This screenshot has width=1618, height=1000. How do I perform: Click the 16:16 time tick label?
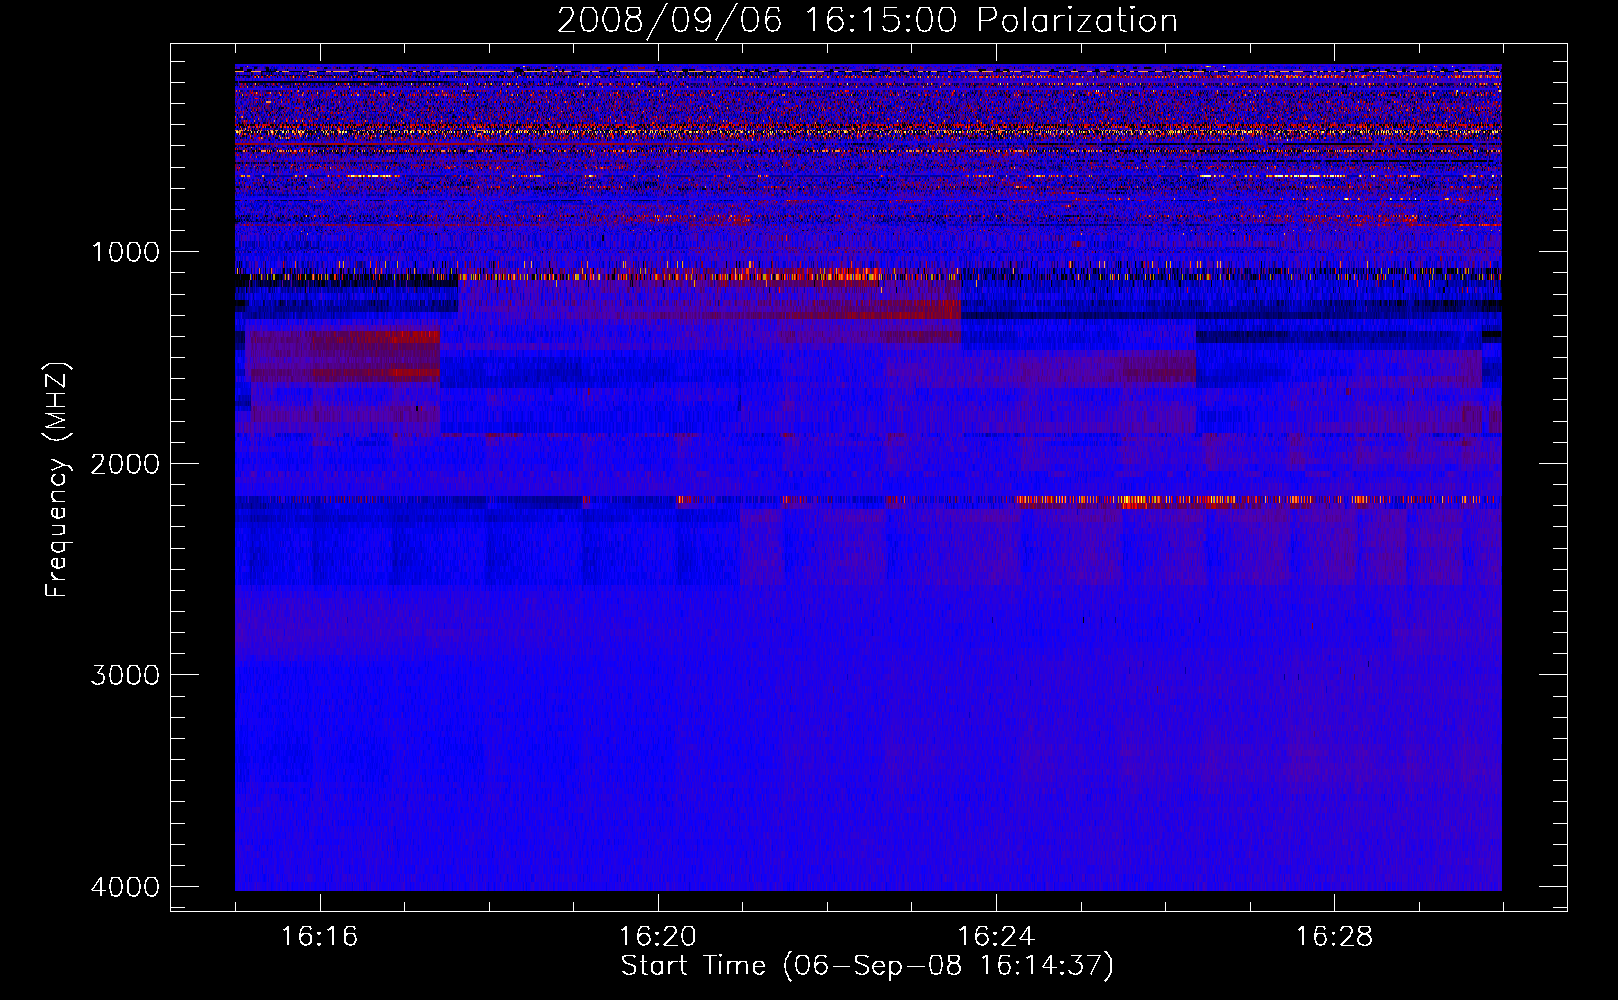point(319,936)
